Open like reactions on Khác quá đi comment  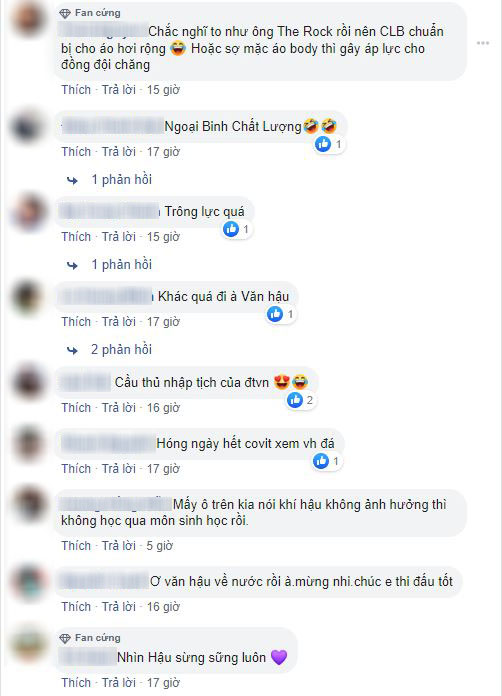click(281, 314)
